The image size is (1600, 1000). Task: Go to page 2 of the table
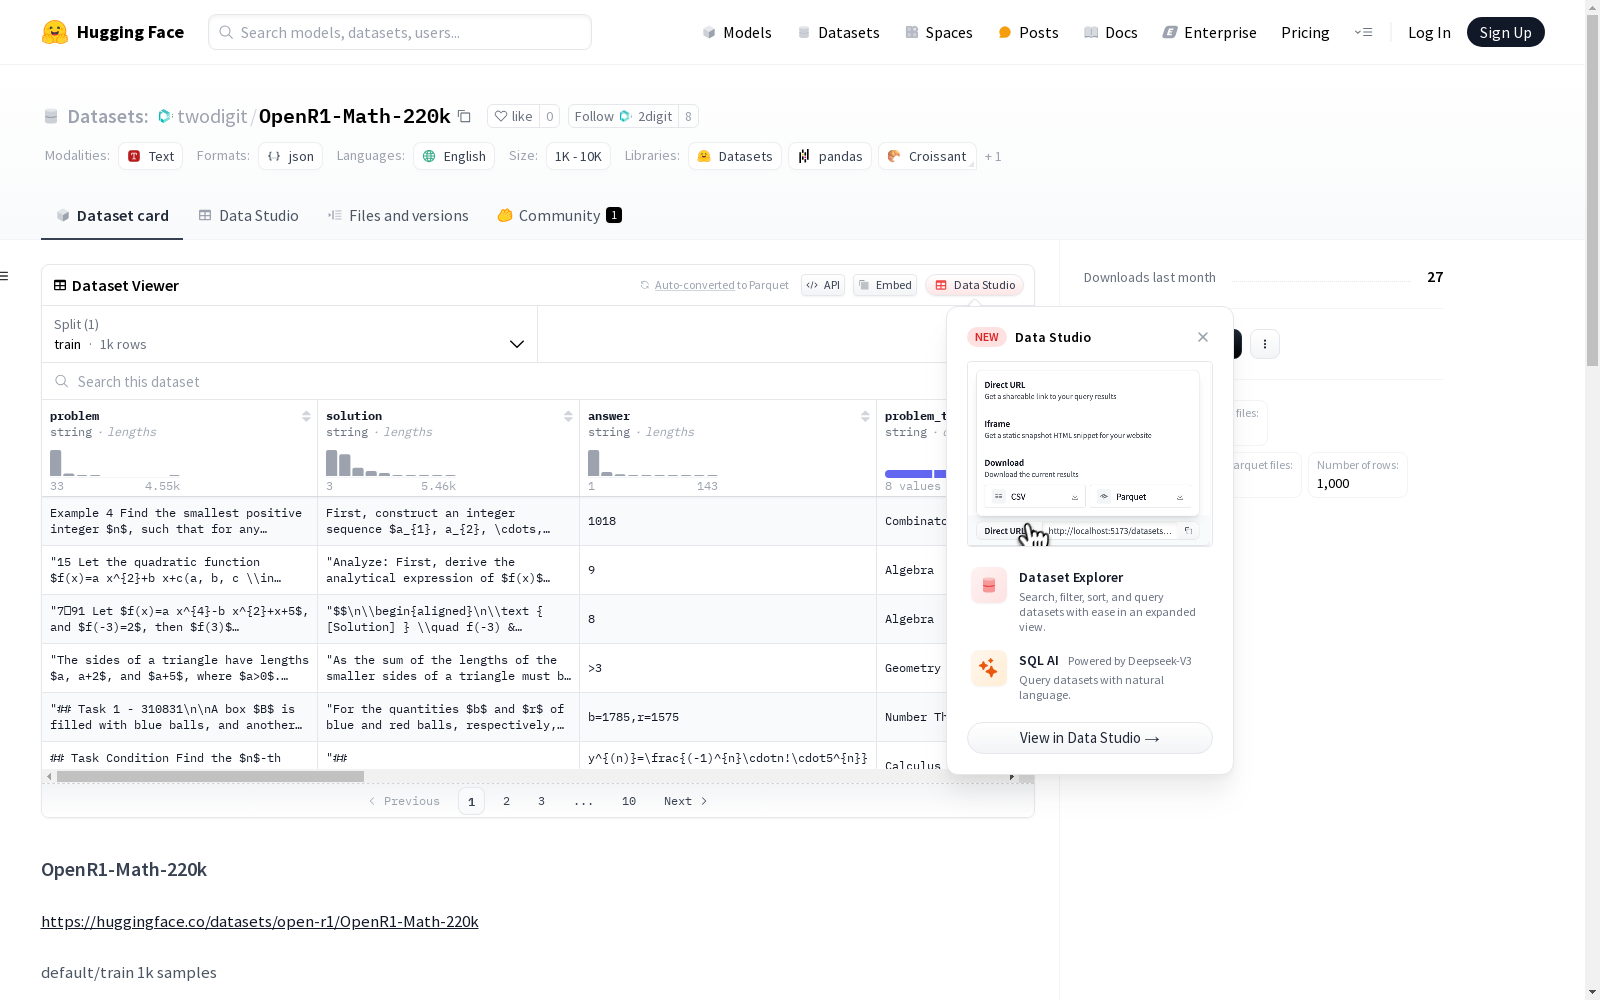click(x=507, y=801)
